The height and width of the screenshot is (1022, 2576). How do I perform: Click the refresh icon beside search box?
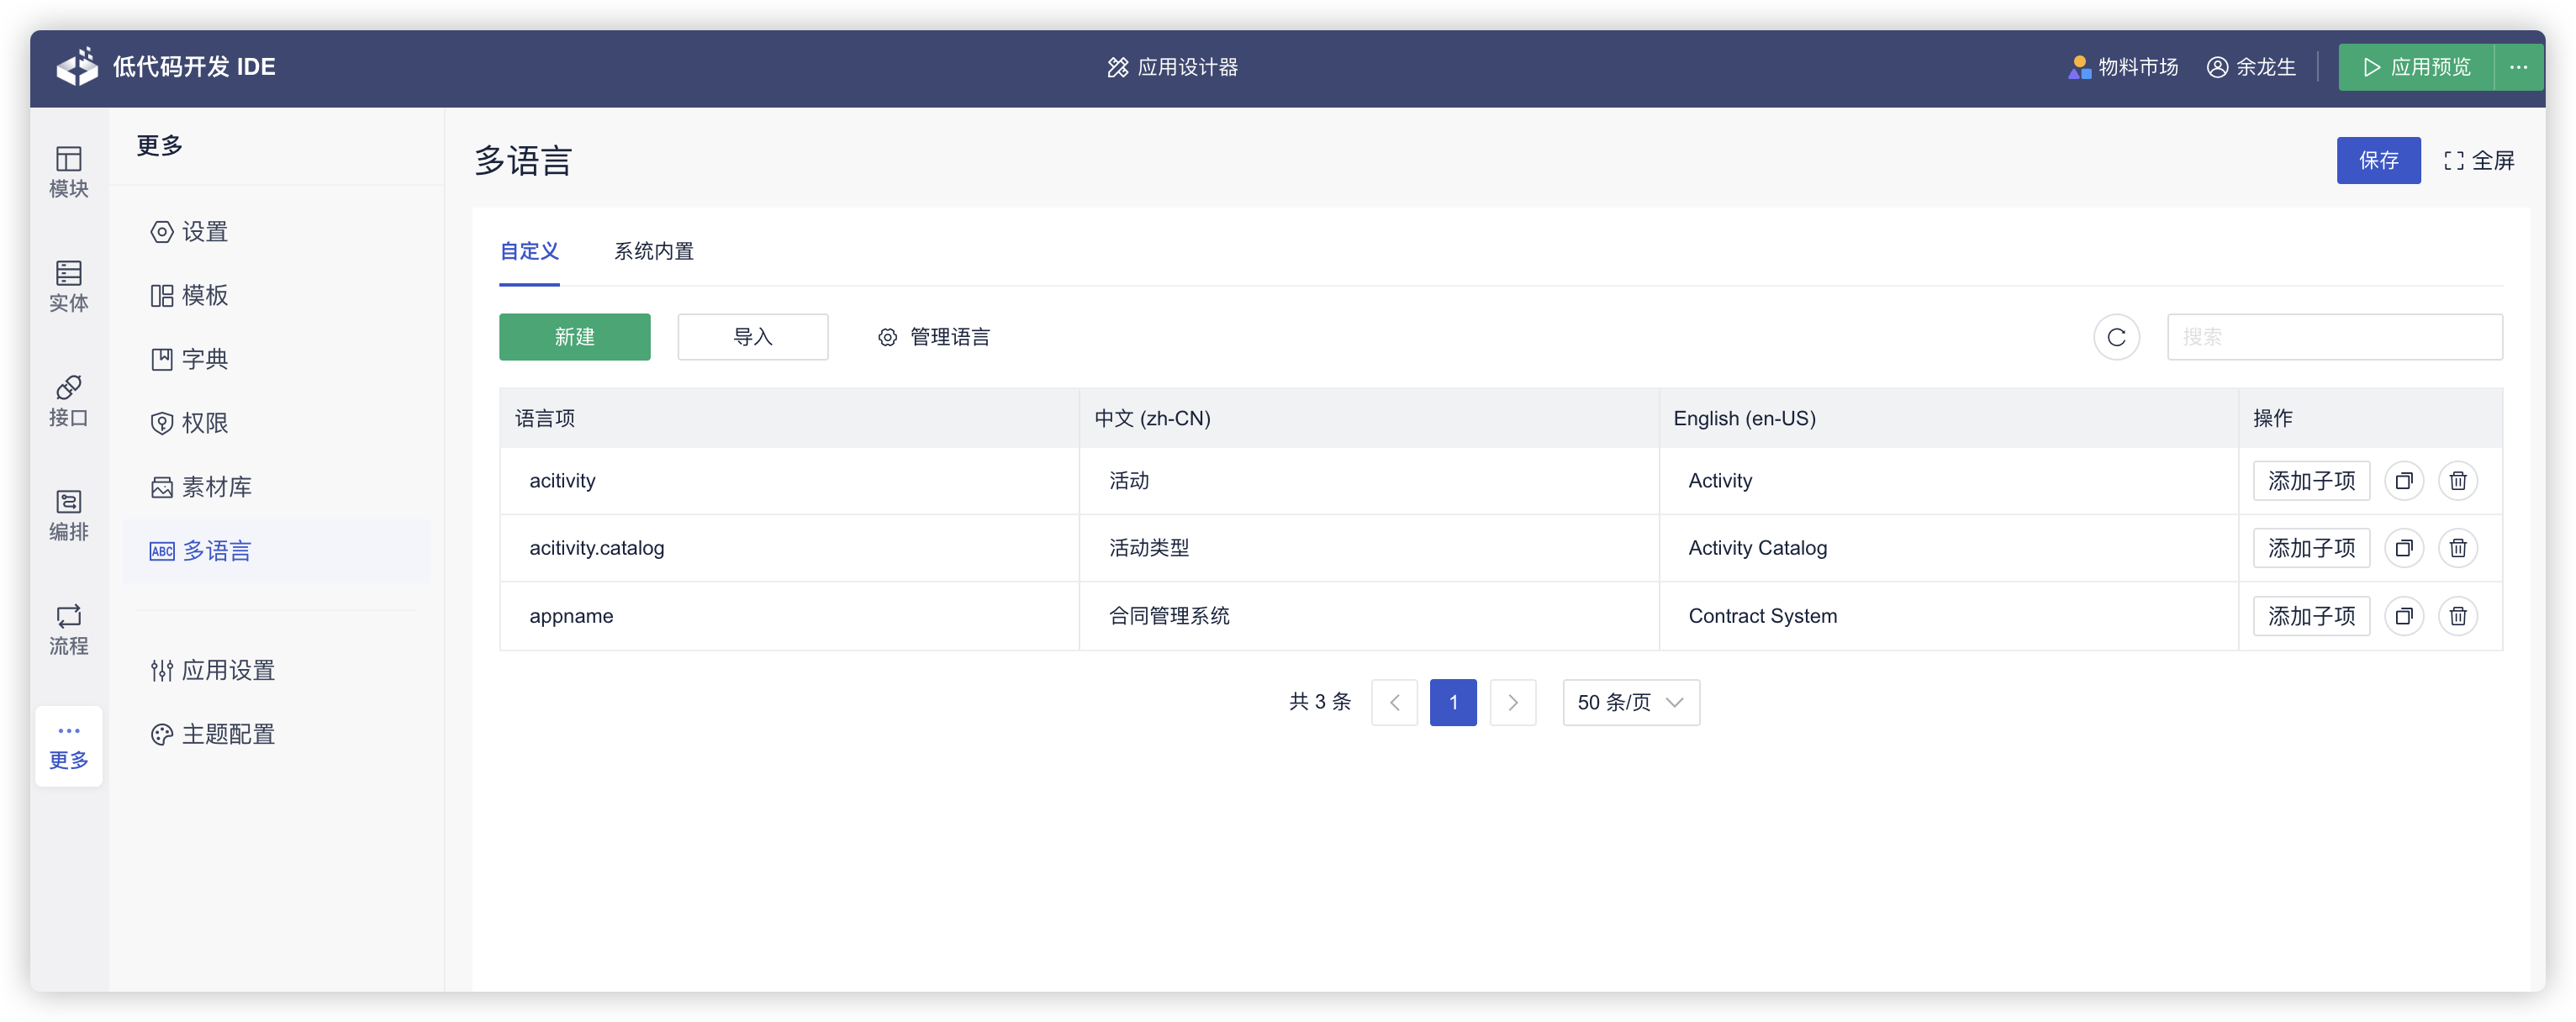point(2116,337)
